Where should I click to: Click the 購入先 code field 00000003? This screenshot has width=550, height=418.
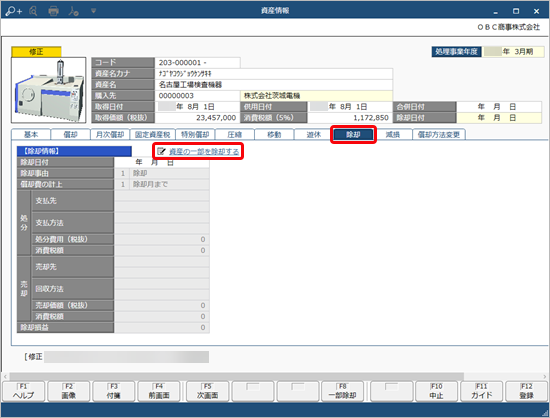197,96
